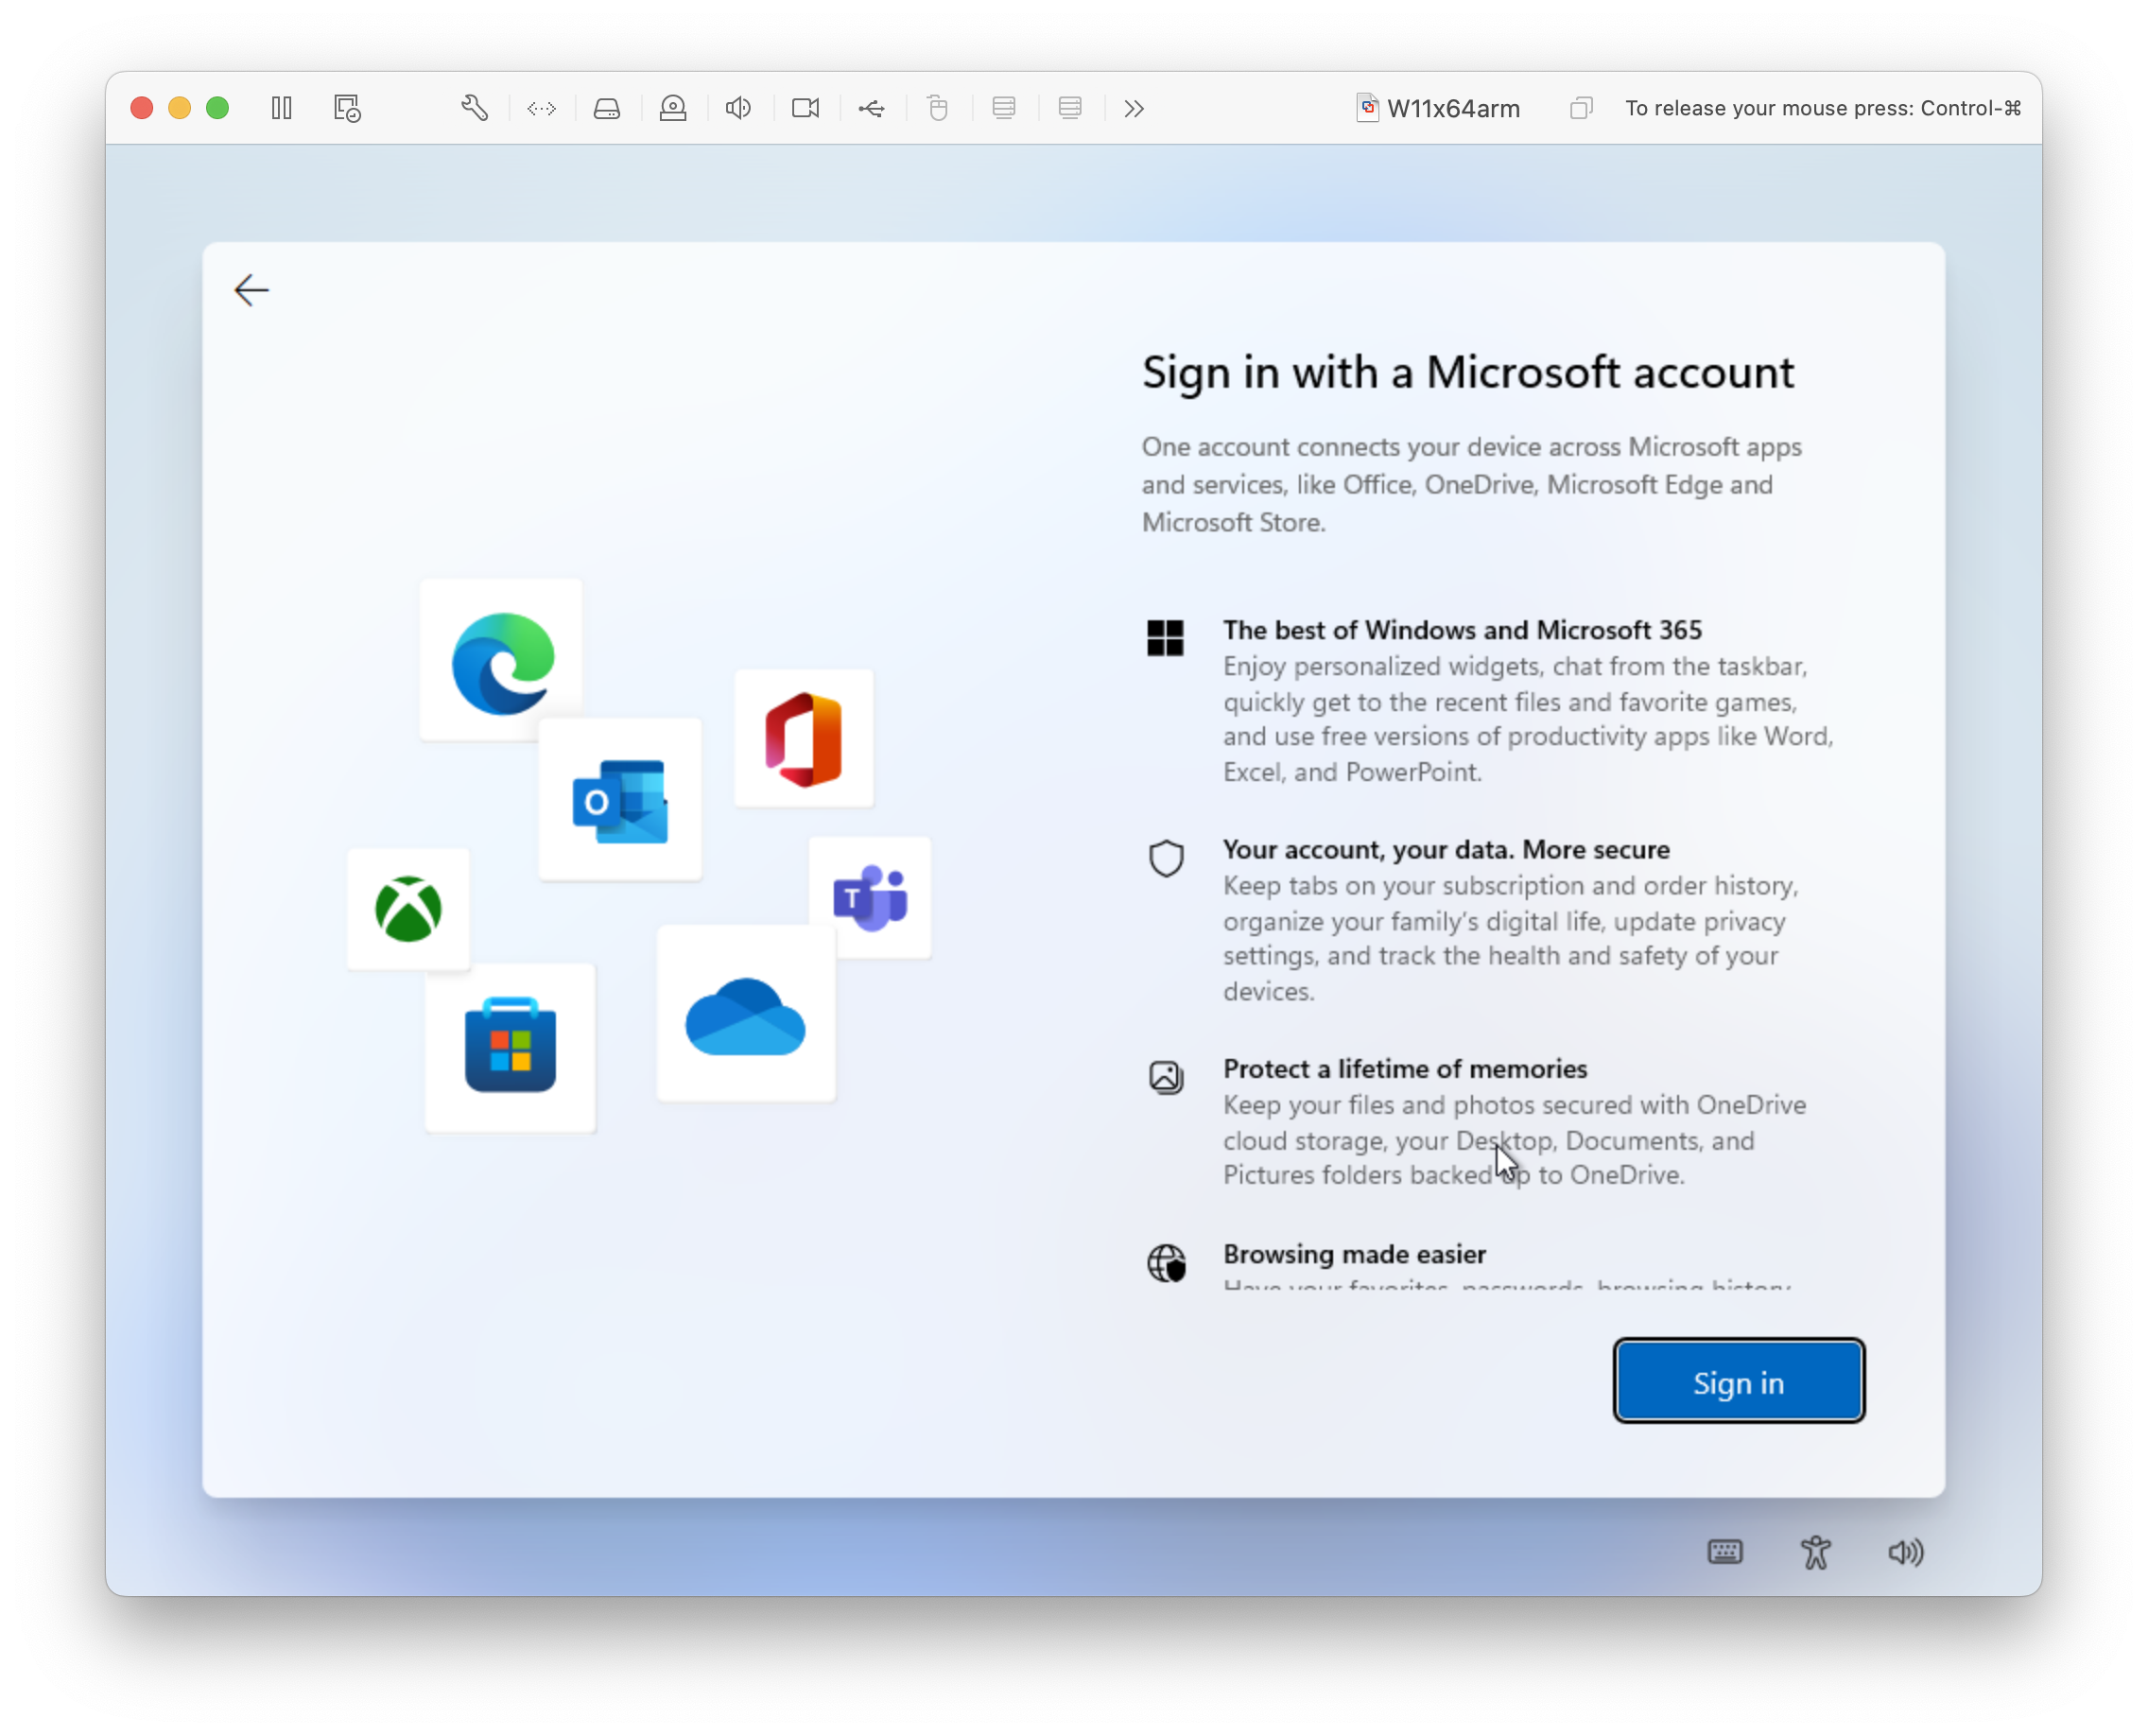Open the on-screen keyboard icon

click(1726, 1552)
